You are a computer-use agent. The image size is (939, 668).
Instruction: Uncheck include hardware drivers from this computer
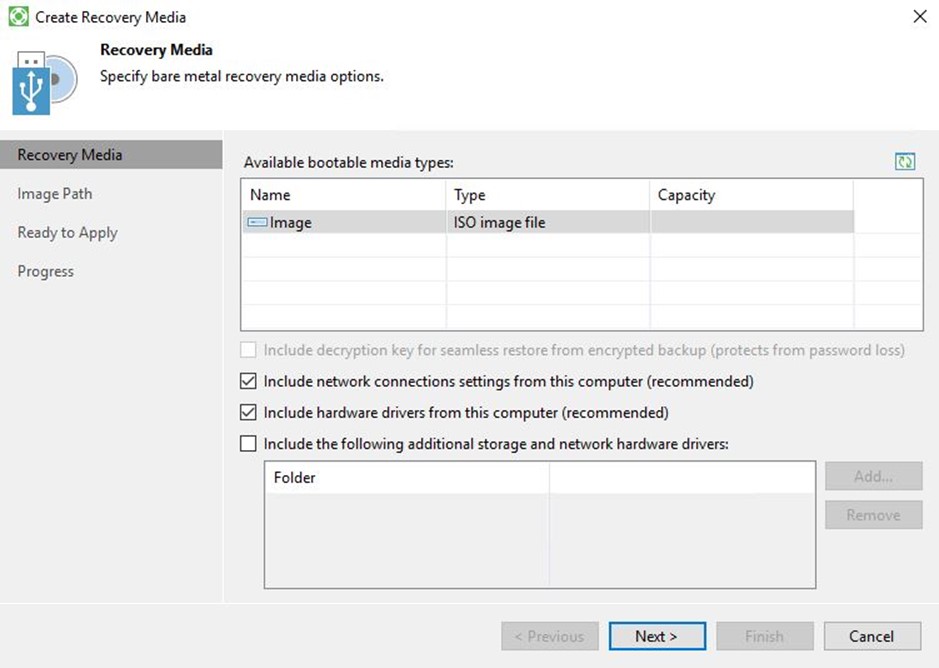click(248, 412)
